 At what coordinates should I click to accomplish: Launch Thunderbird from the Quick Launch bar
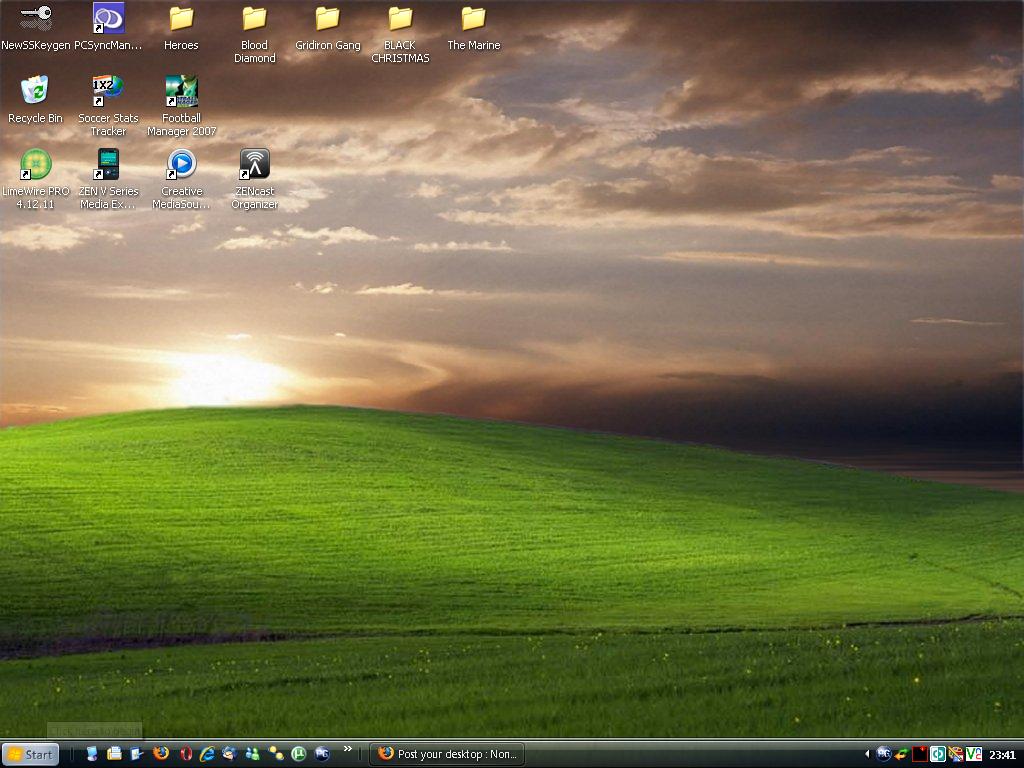click(229, 754)
